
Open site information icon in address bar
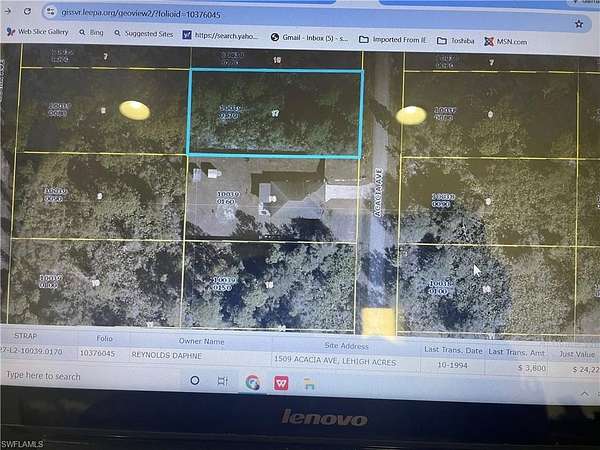click(x=51, y=12)
